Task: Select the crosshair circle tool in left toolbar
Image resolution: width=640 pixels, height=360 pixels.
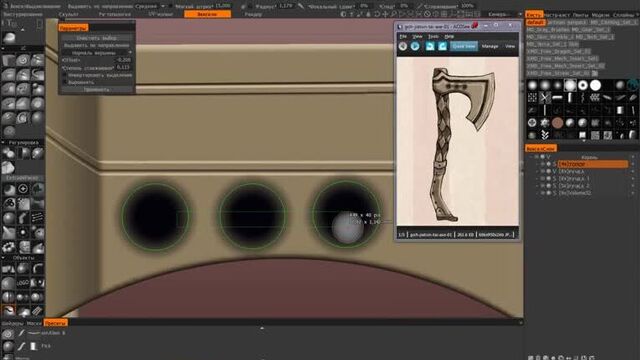Action: pyautogui.click(x=23, y=189)
